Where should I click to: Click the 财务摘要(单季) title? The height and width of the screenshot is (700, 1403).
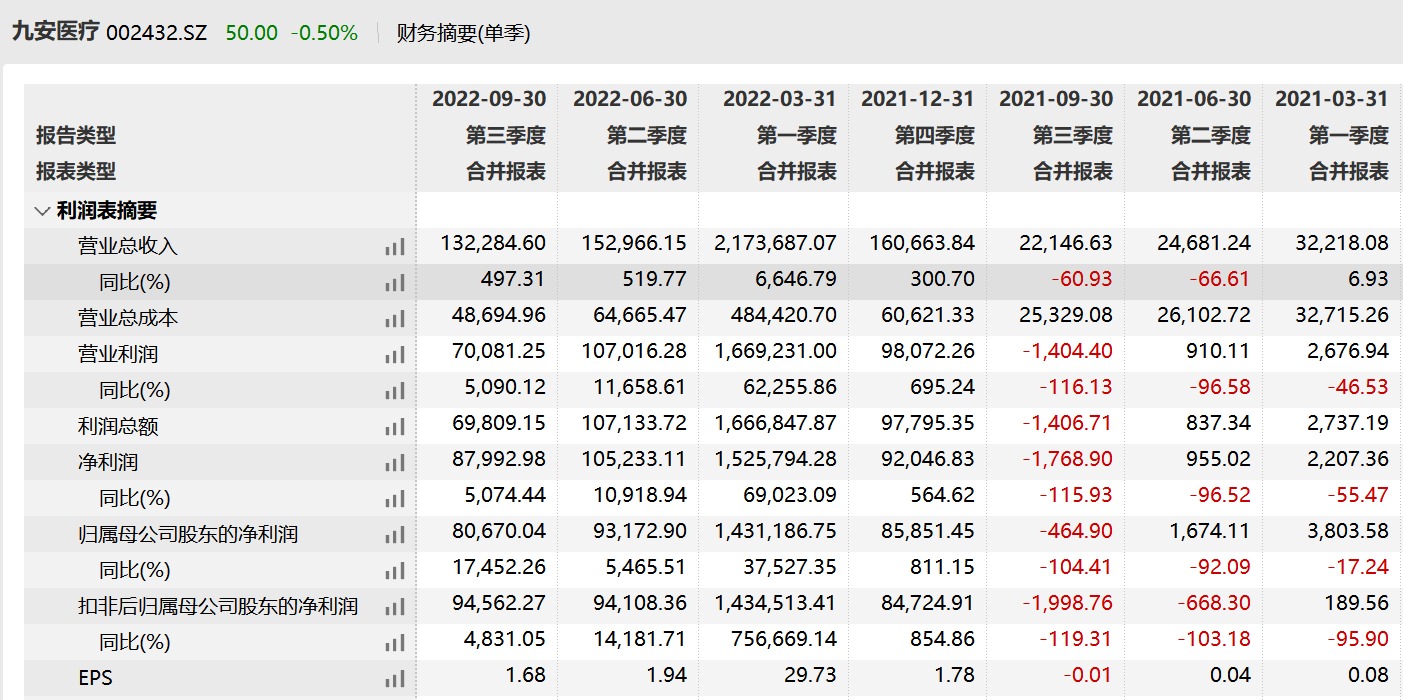tap(463, 33)
